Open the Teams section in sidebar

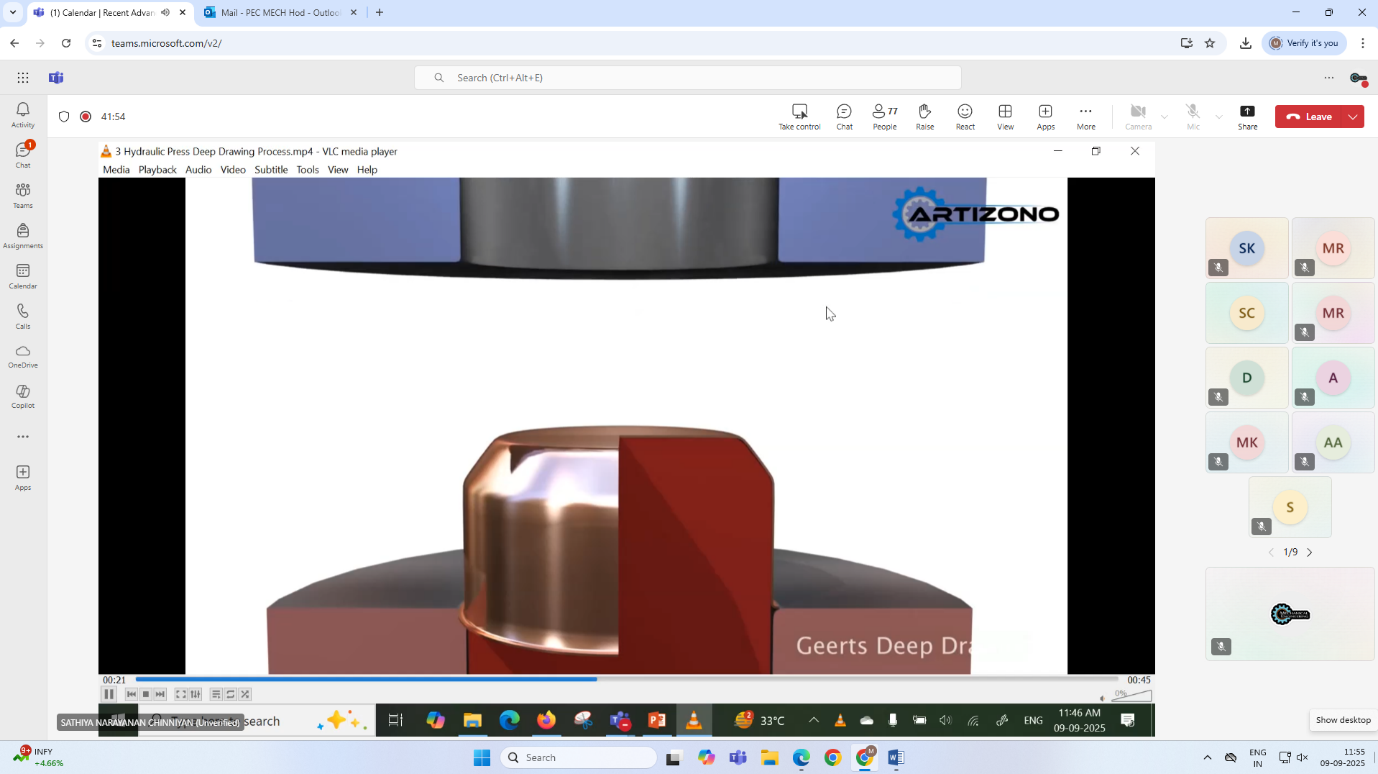(x=23, y=195)
